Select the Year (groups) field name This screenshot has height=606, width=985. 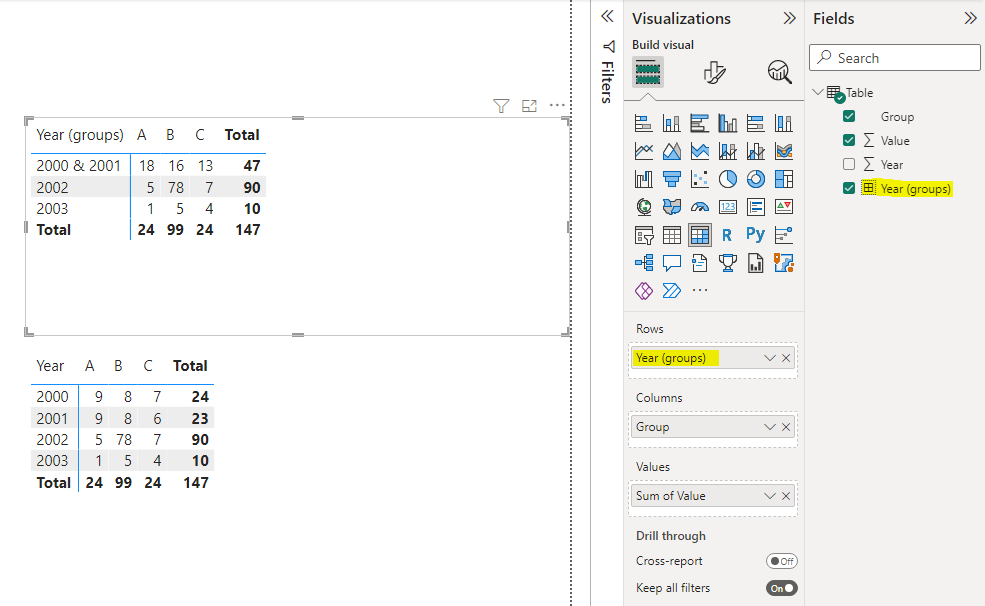915,188
